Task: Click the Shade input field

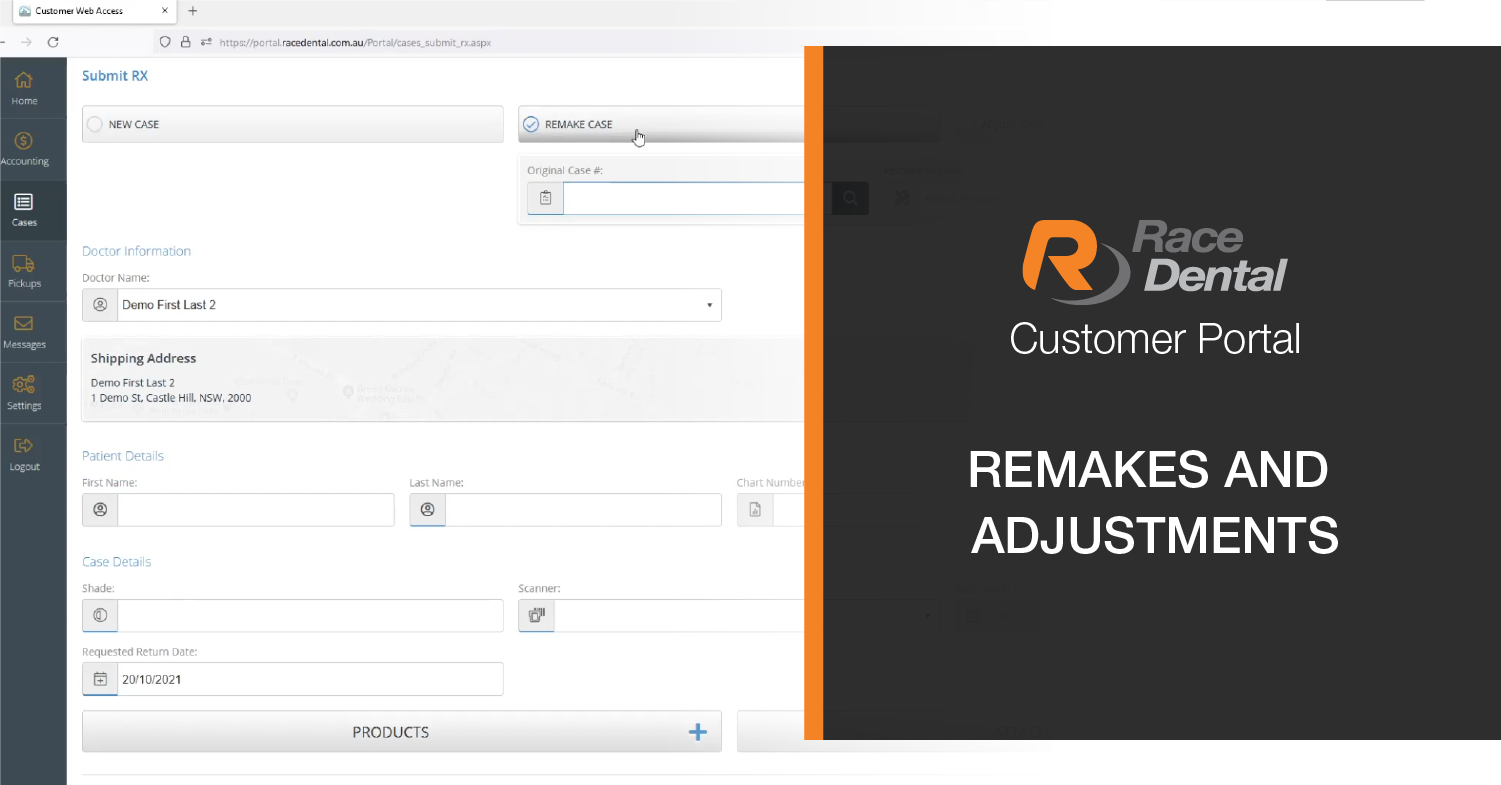Action: pyautogui.click(x=310, y=616)
